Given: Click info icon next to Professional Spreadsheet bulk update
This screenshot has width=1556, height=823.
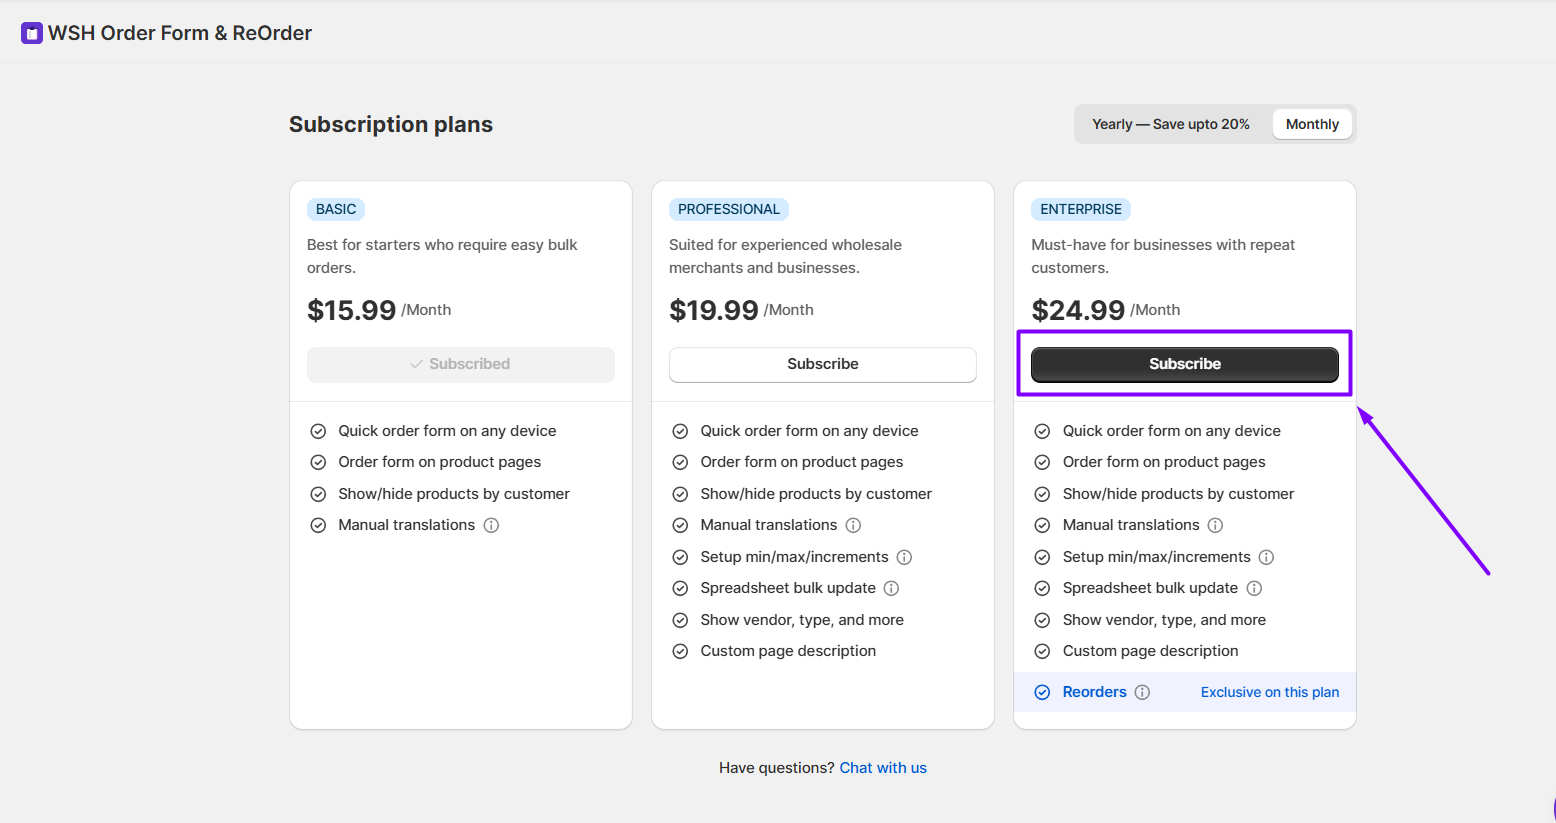Looking at the screenshot, I should pyautogui.click(x=891, y=588).
